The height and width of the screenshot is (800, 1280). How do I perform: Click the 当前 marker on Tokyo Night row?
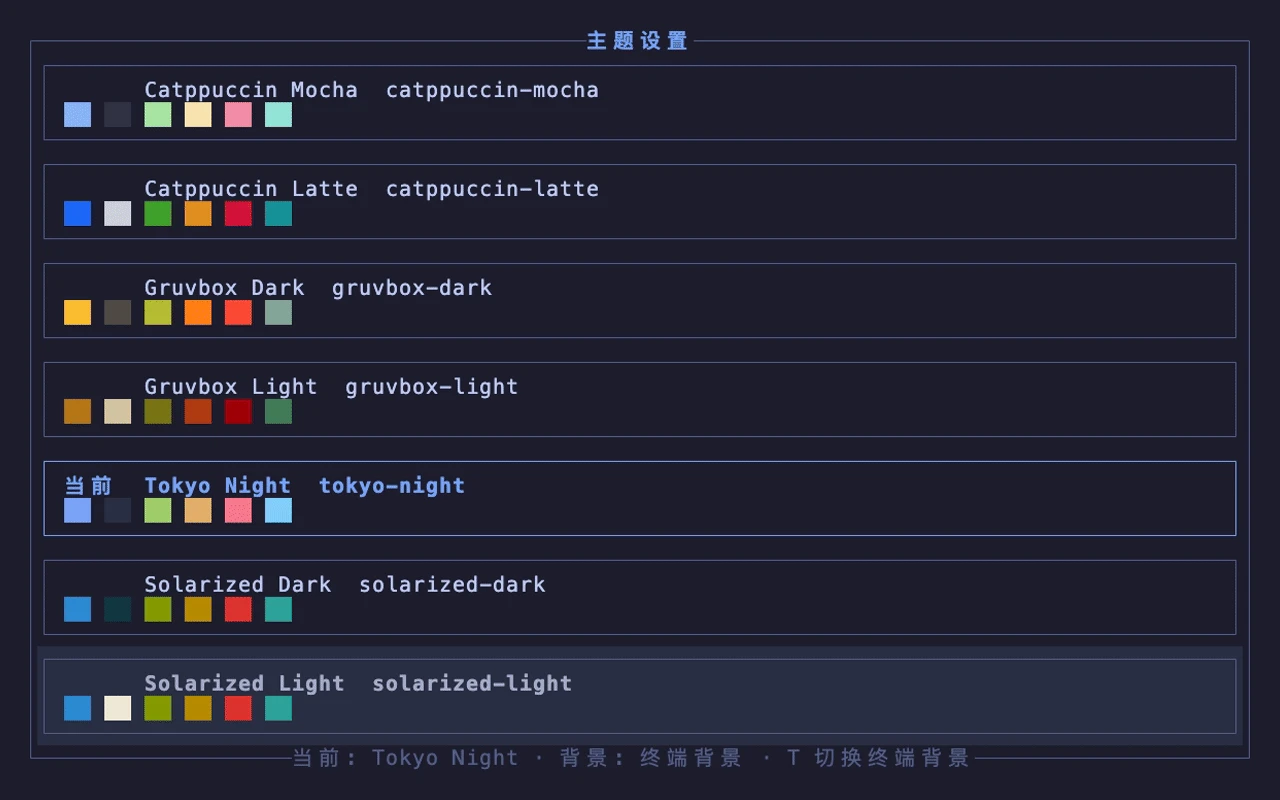coord(88,486)
